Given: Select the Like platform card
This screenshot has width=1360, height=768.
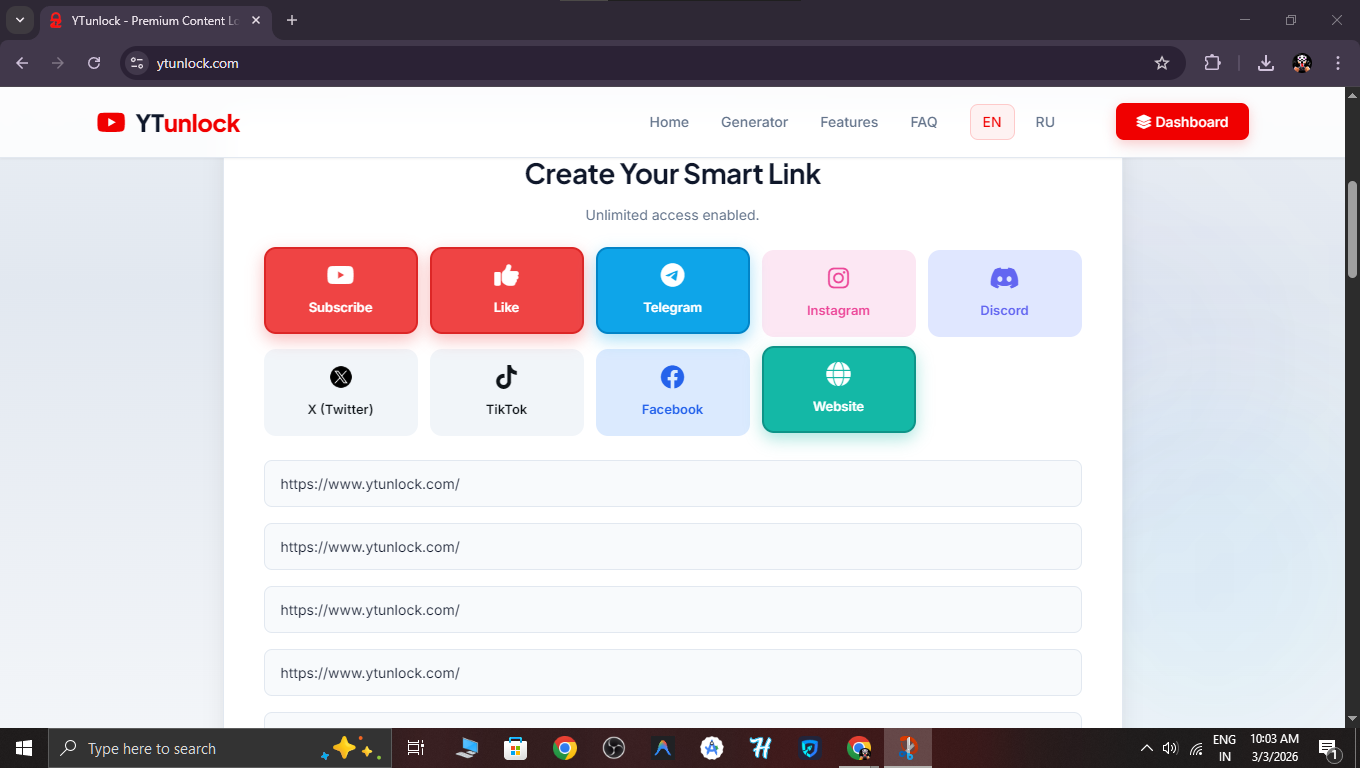Looking at the screenshot, I should 506,290.
